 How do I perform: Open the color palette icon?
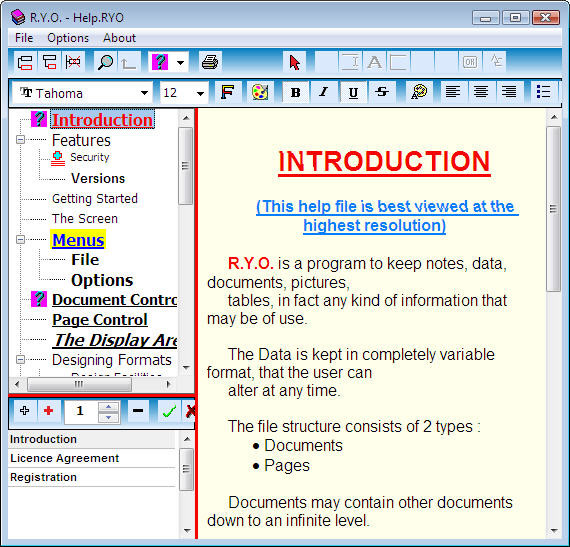tap(260, 92)
